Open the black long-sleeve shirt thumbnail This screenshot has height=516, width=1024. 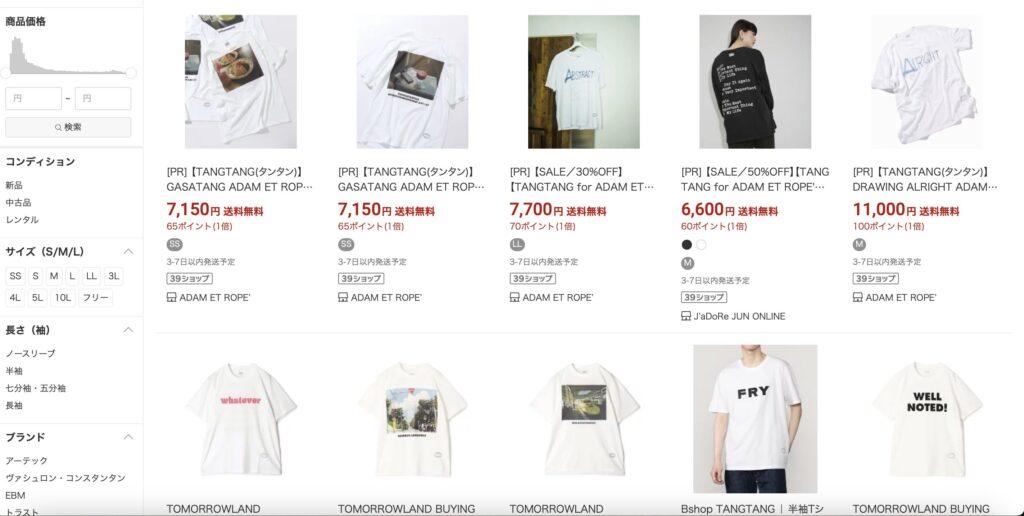click(755, 82)
